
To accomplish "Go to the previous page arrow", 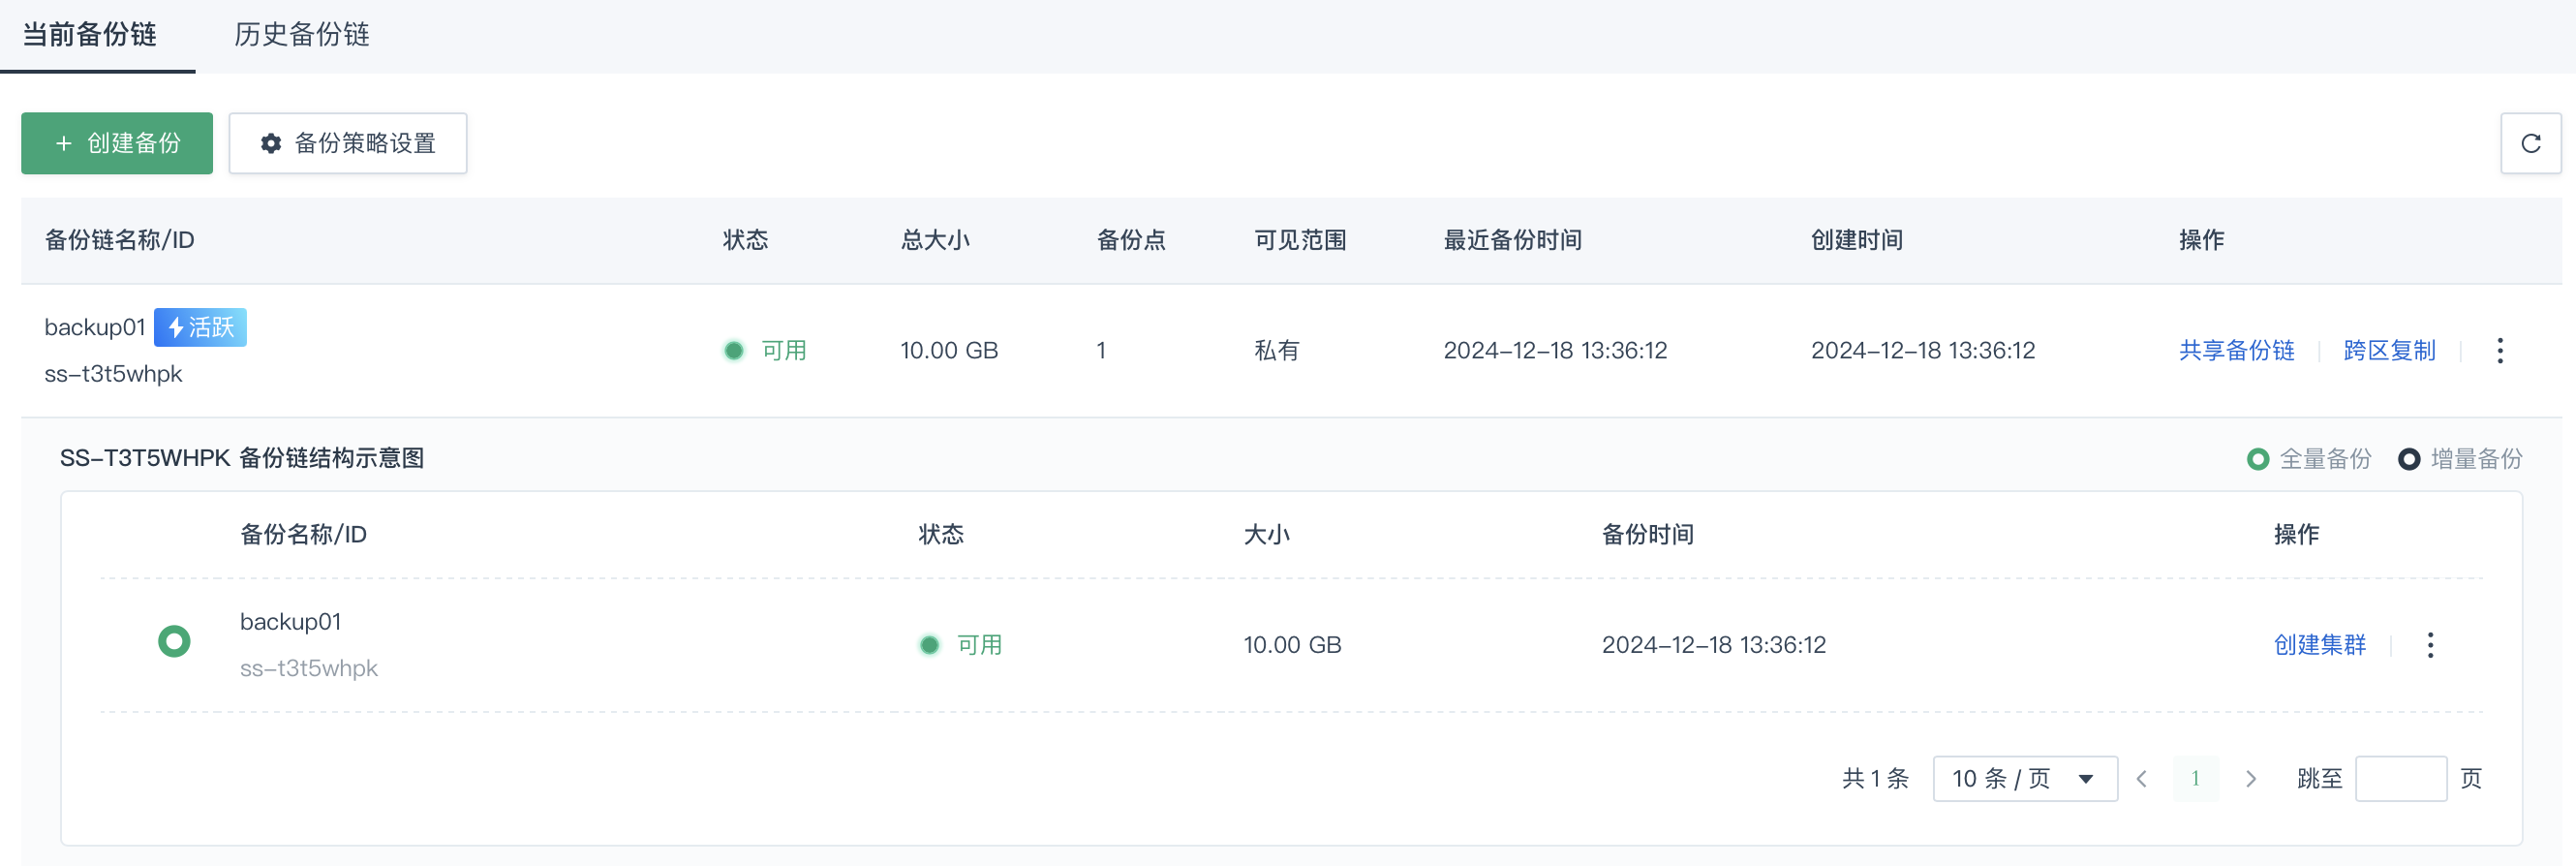I will pos(2142,779).
